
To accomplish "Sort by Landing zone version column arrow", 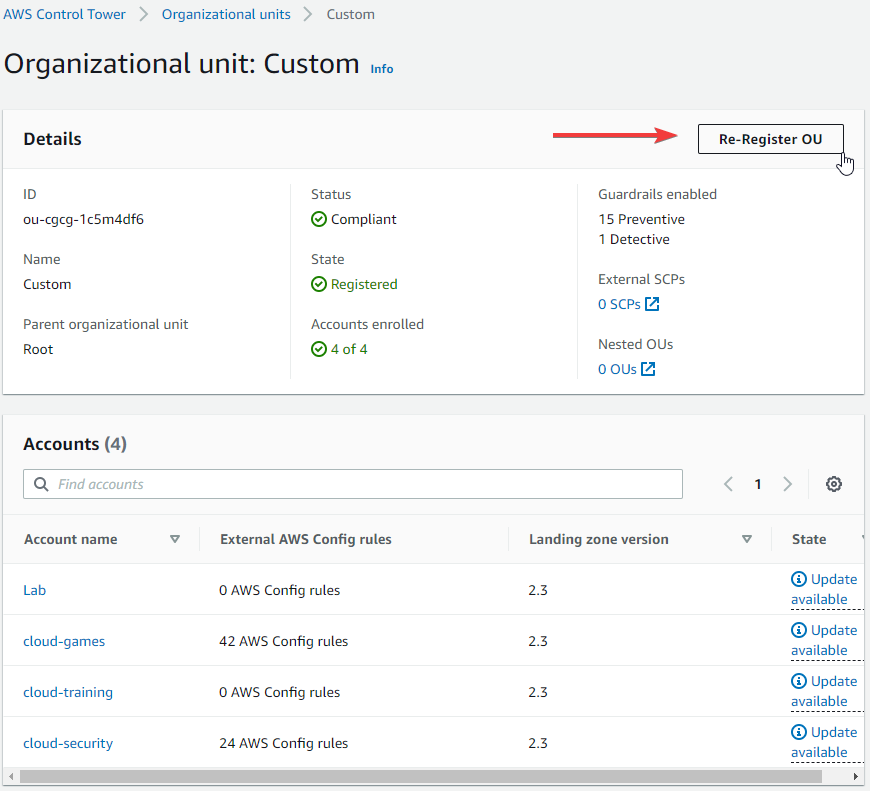I will pyautogui.click(x=746, y=539).
